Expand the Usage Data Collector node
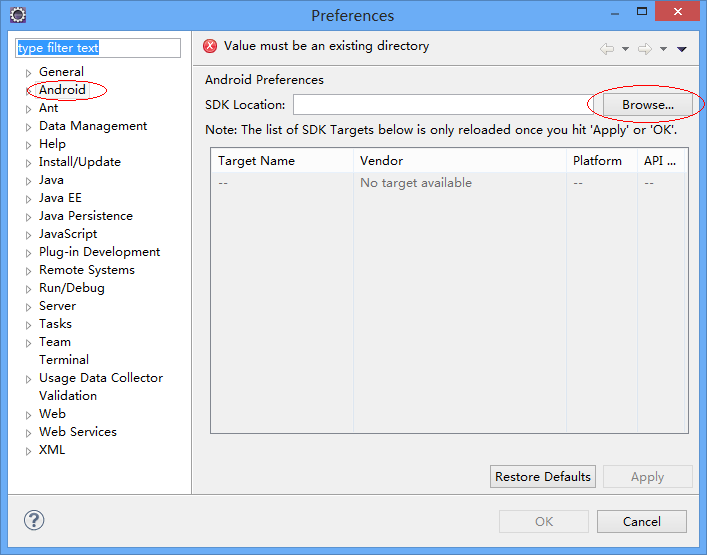 point(28,379)
